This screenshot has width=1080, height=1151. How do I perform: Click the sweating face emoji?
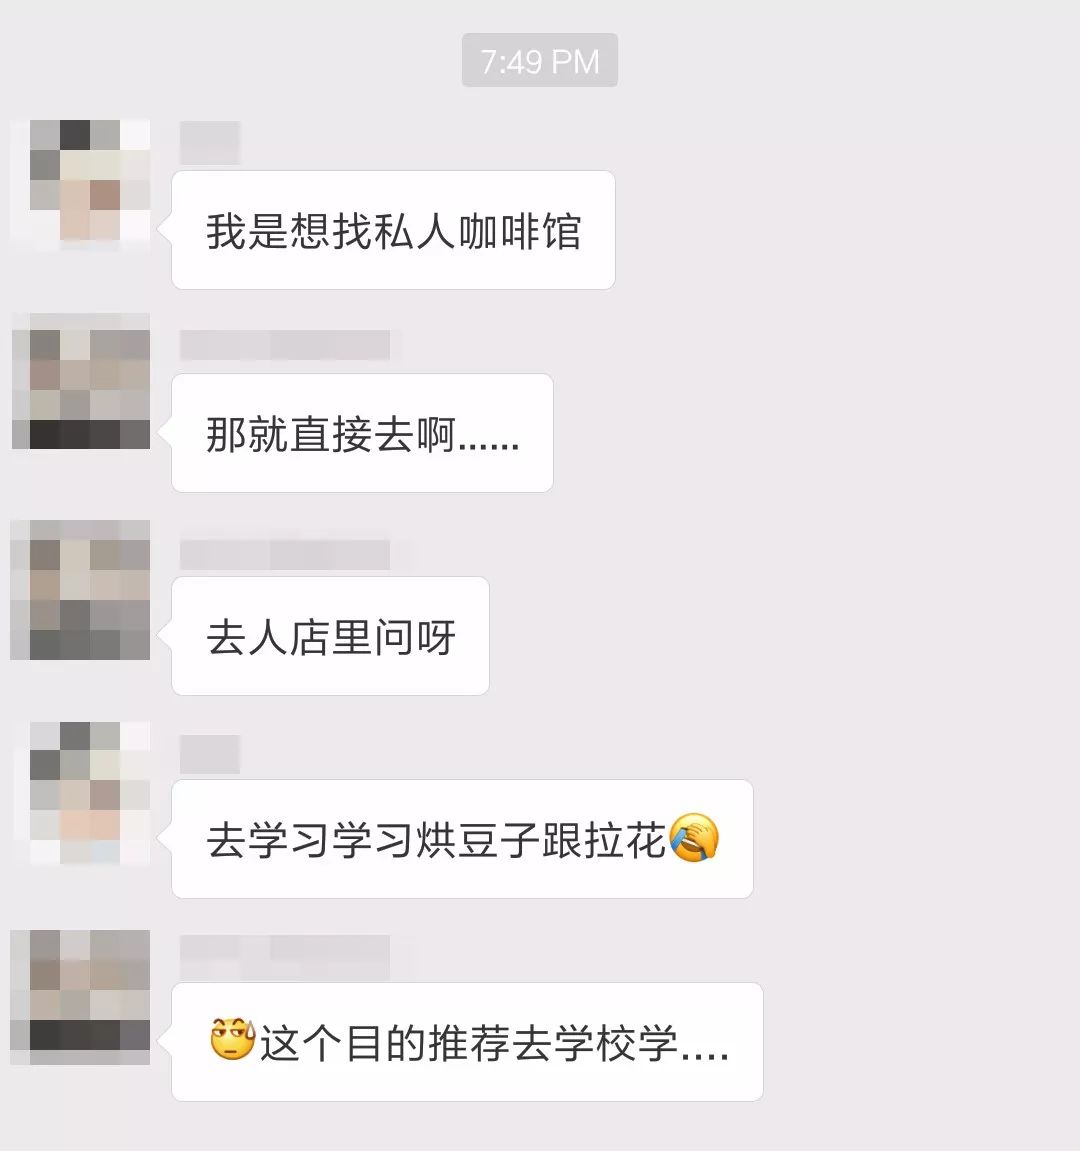233,1039
